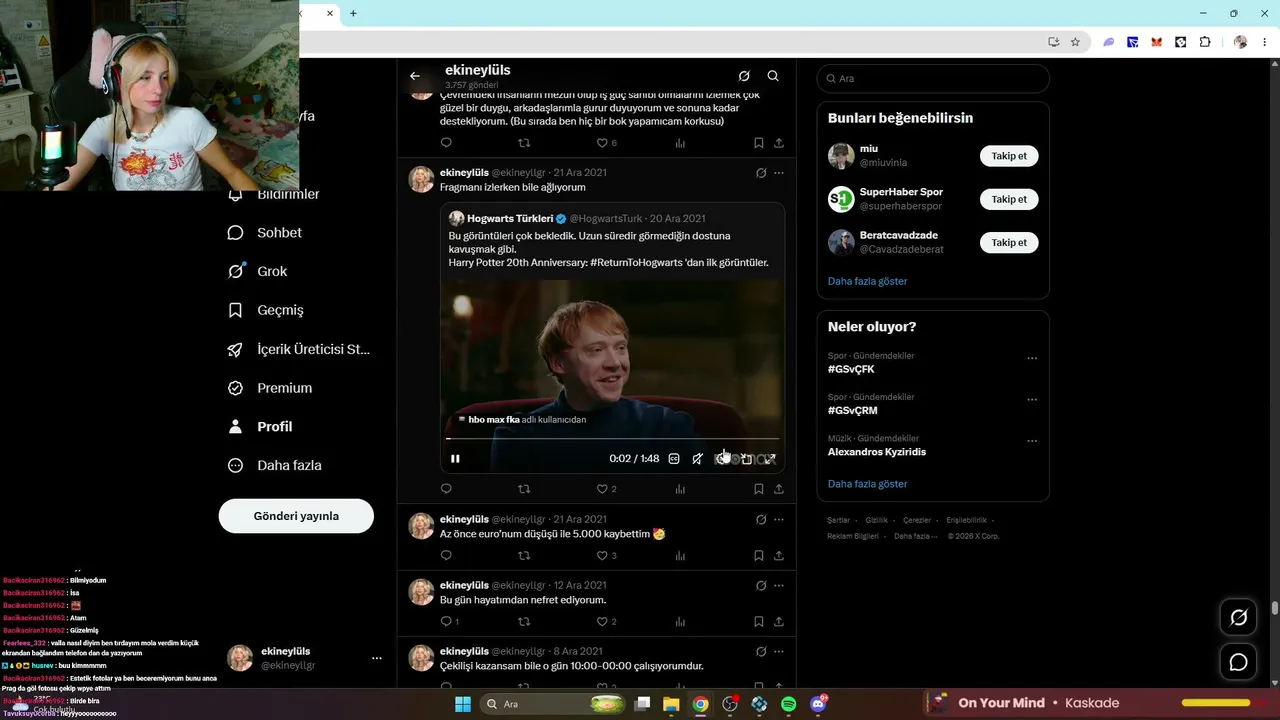Screen dimensions: 1280x720
Task: Open options for the Alexandros Kyziridis trend
Action: 1032,441
